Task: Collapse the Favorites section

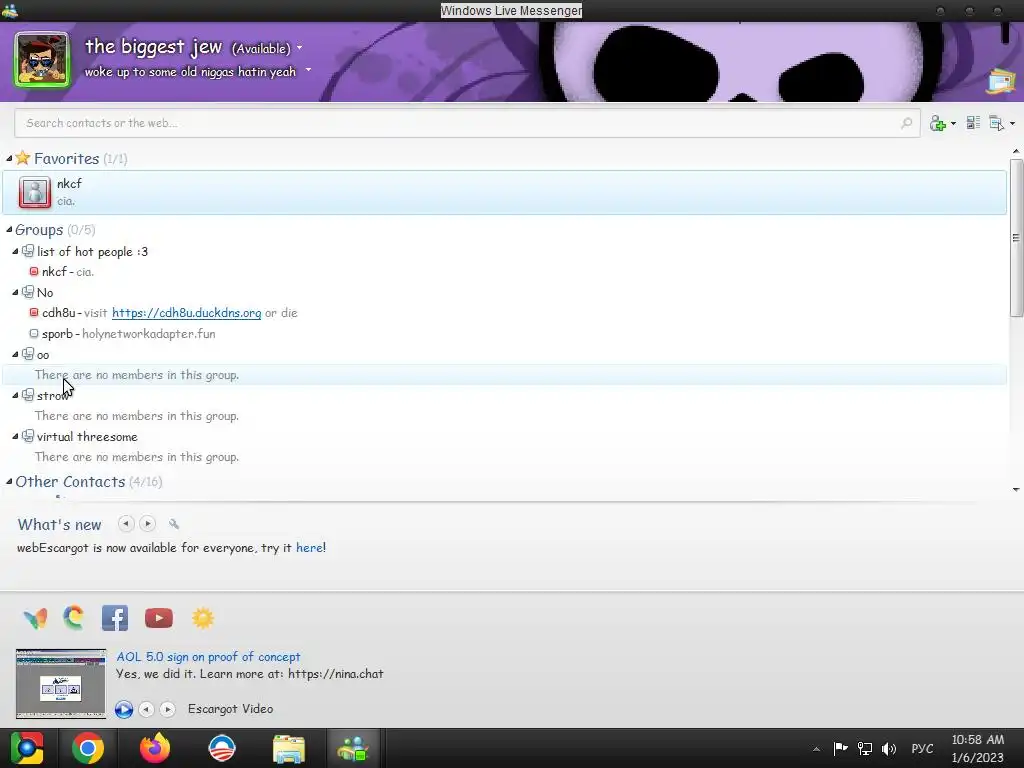Action: (x=9, y=159)
